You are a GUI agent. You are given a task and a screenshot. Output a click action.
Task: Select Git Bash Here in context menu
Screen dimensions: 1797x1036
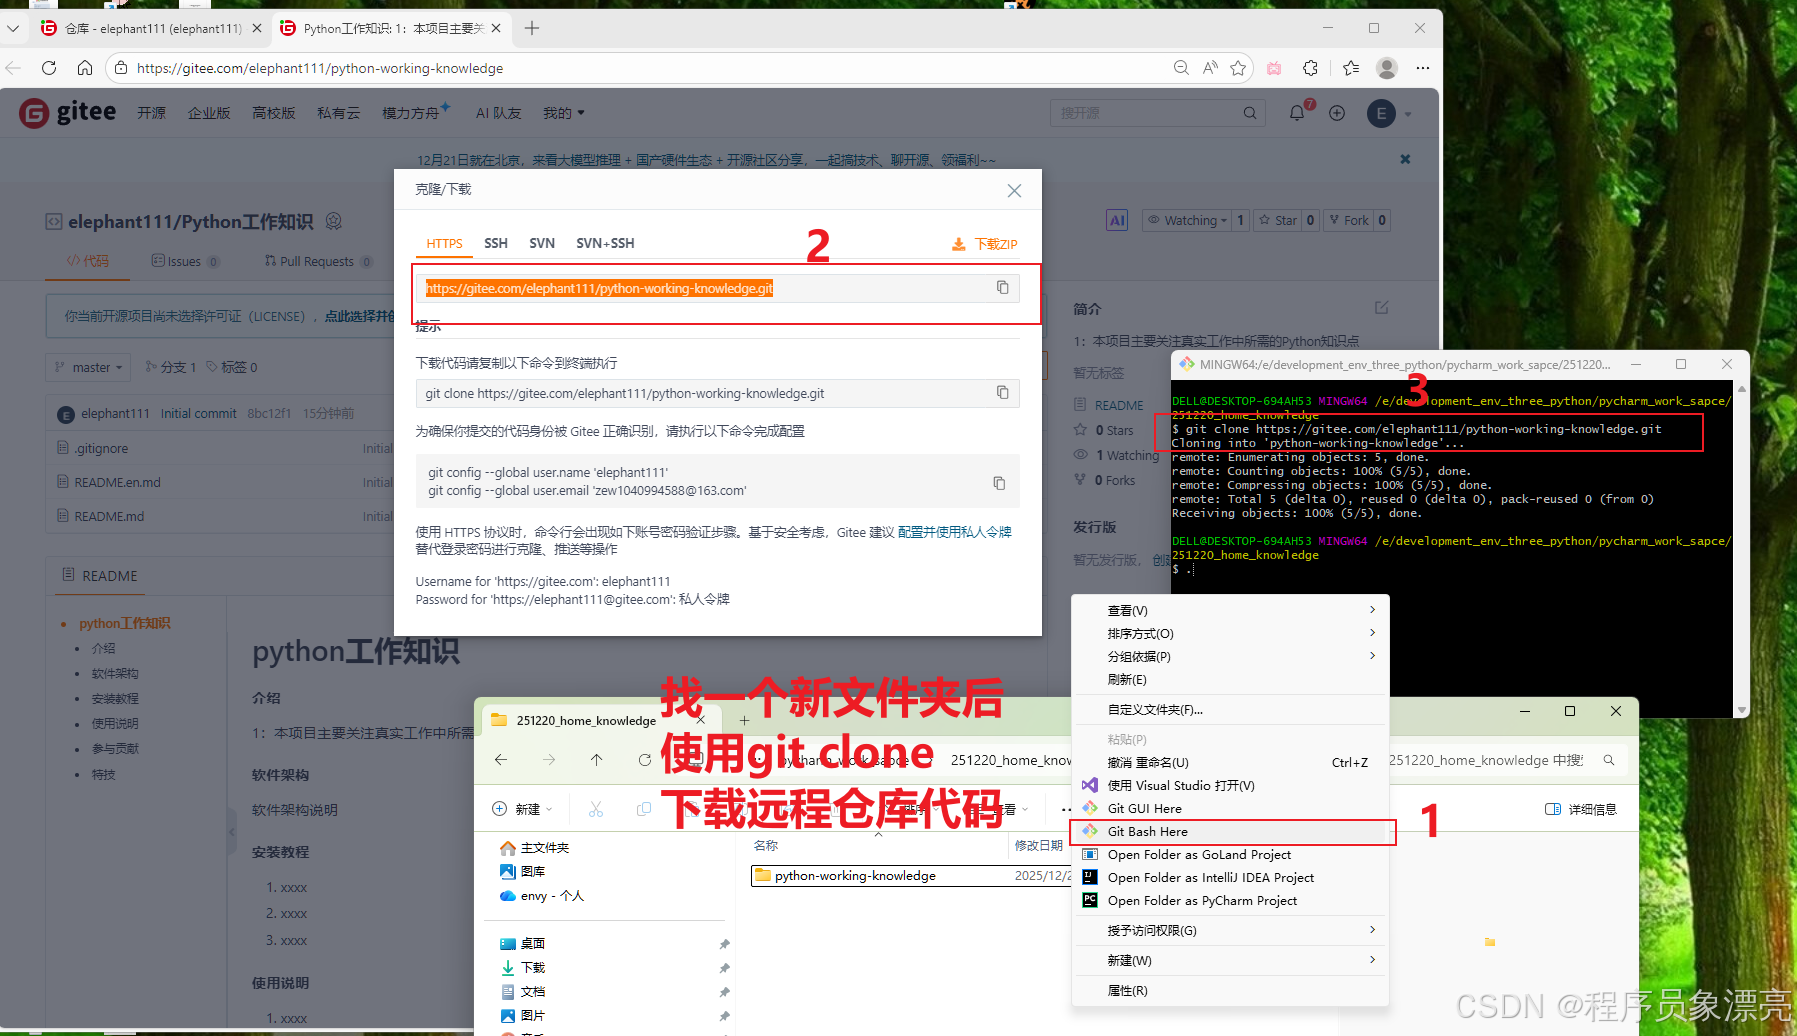[x=1230, y=831]
